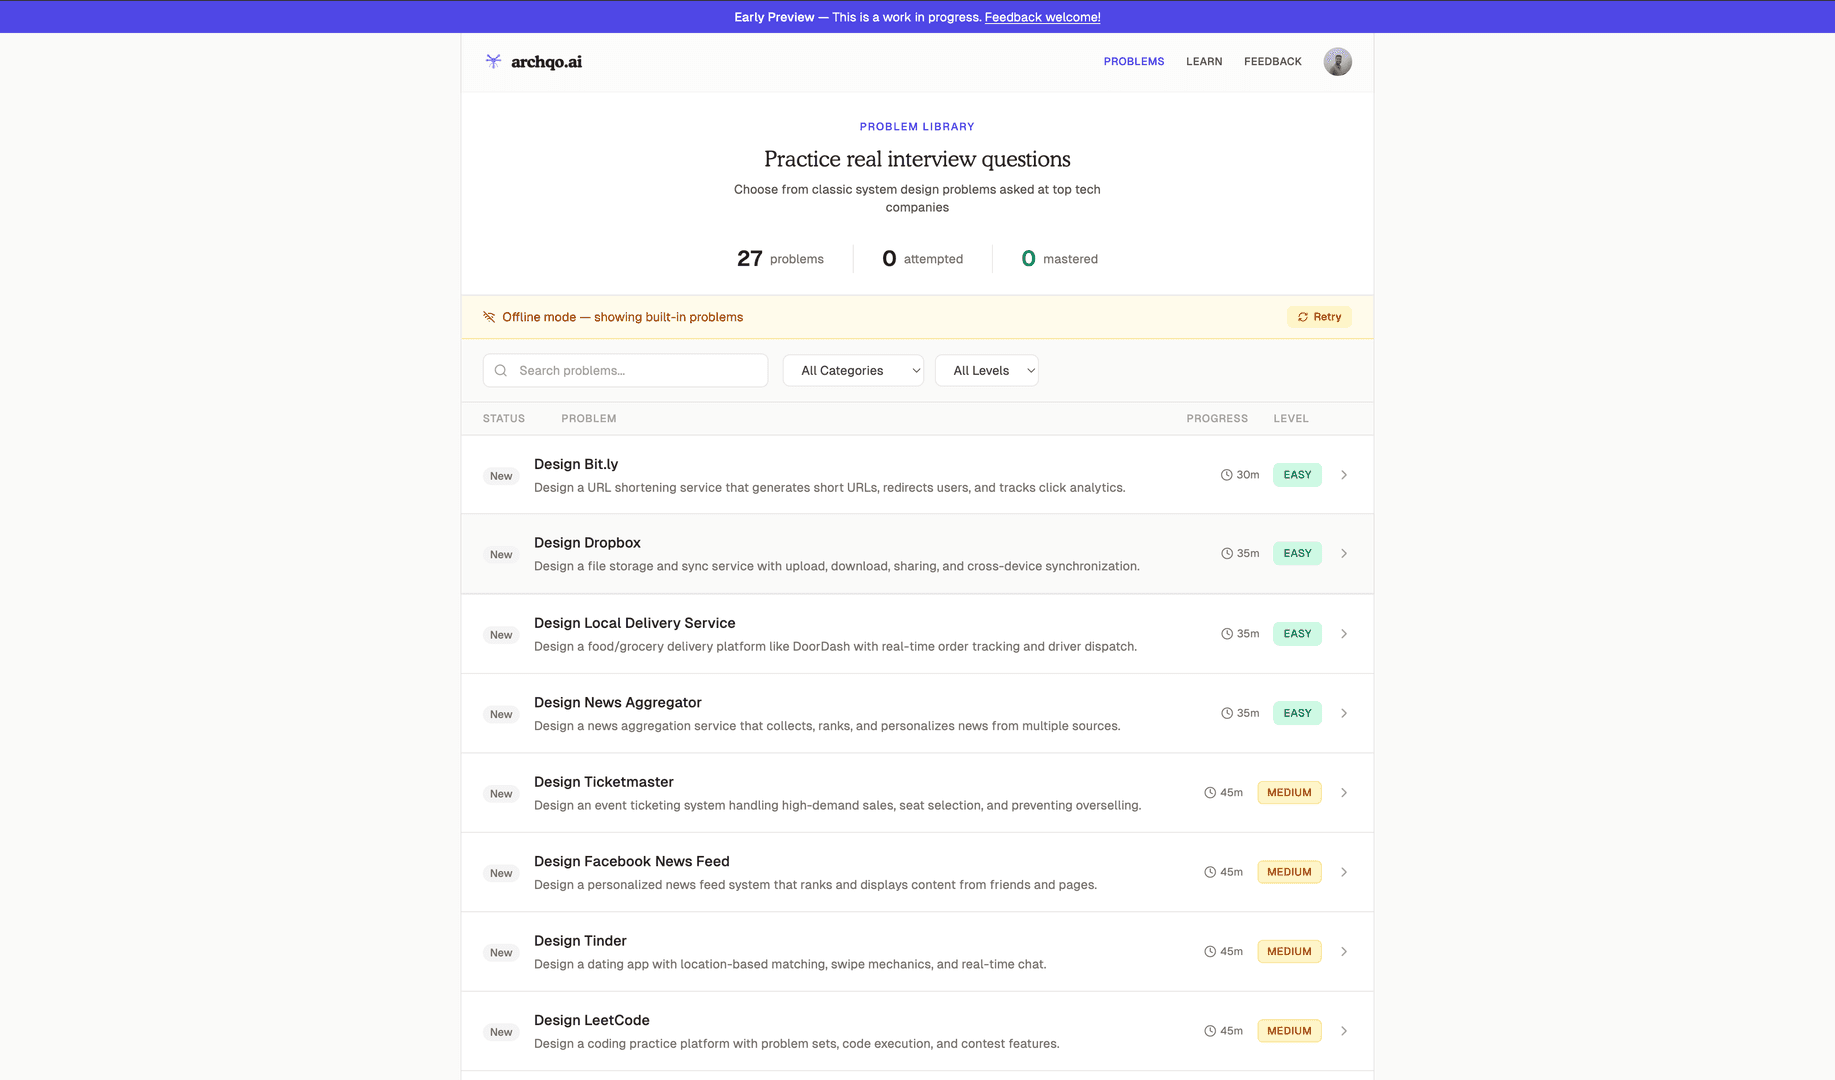Click the clock icon in Local Delivery Service row
The height and width of the screenshot is (1080, 1835).
(x=1226, y=634)
